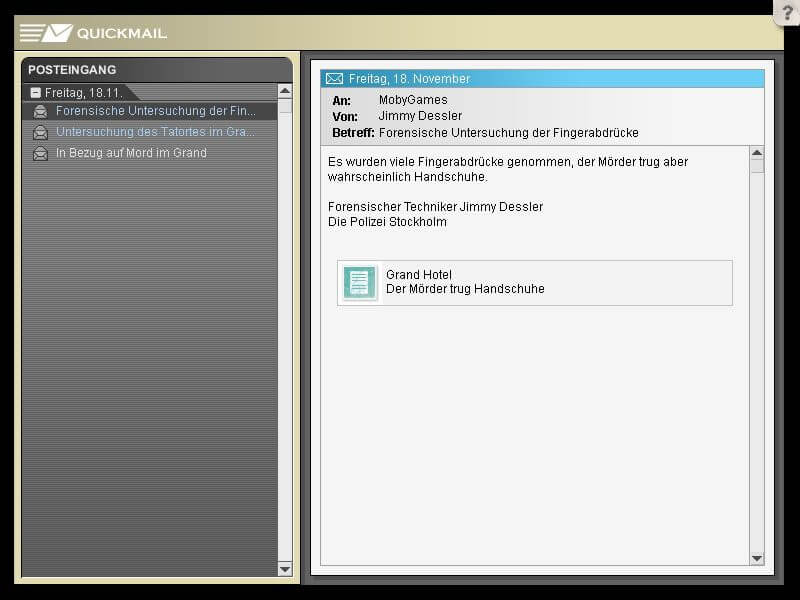Click the text Forensischer Techniker Jimmy Dessler

(x=435, y=207)
